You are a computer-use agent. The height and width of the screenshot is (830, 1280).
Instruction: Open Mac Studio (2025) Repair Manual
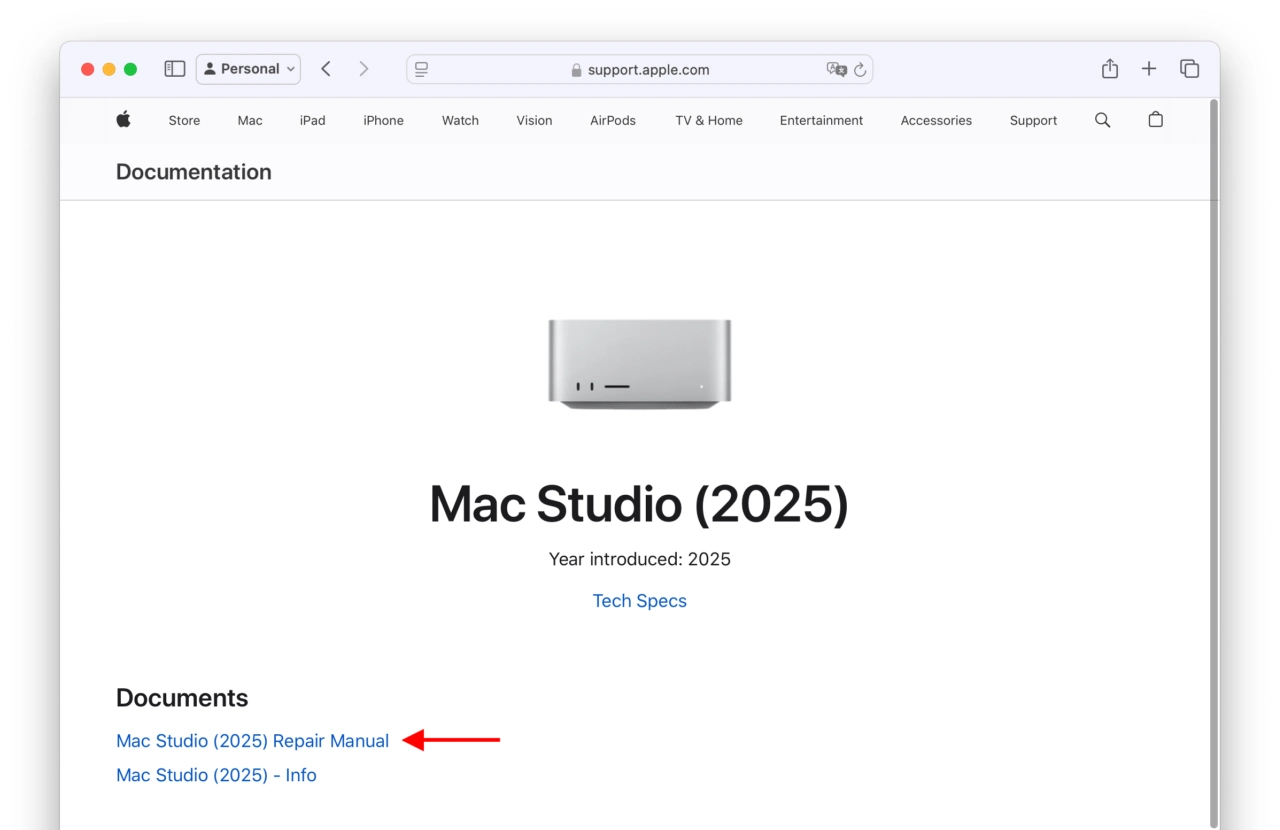pyautogui.click(x=253, y=741)
